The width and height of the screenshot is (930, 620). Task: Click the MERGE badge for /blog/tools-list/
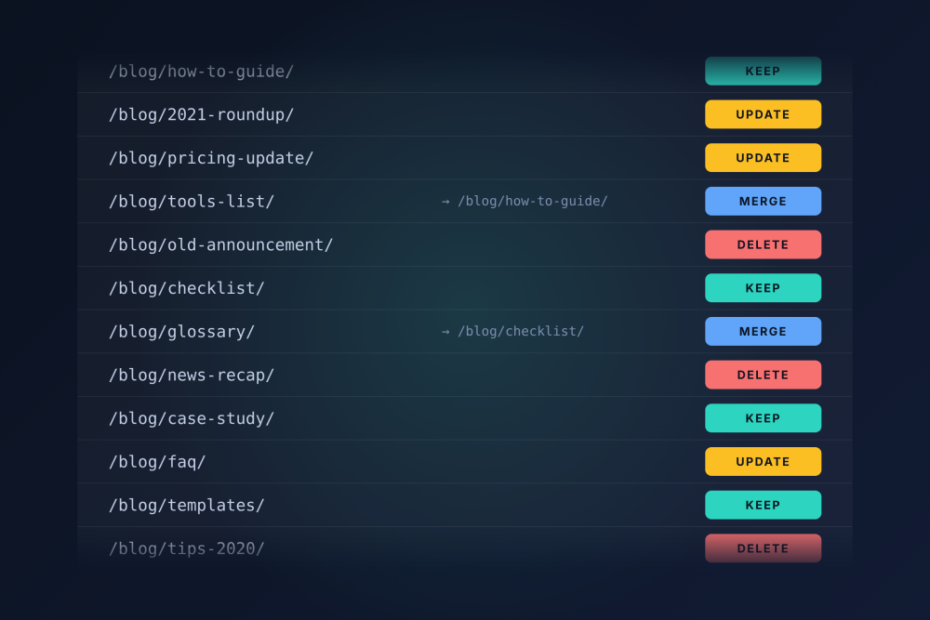(763, 201)
